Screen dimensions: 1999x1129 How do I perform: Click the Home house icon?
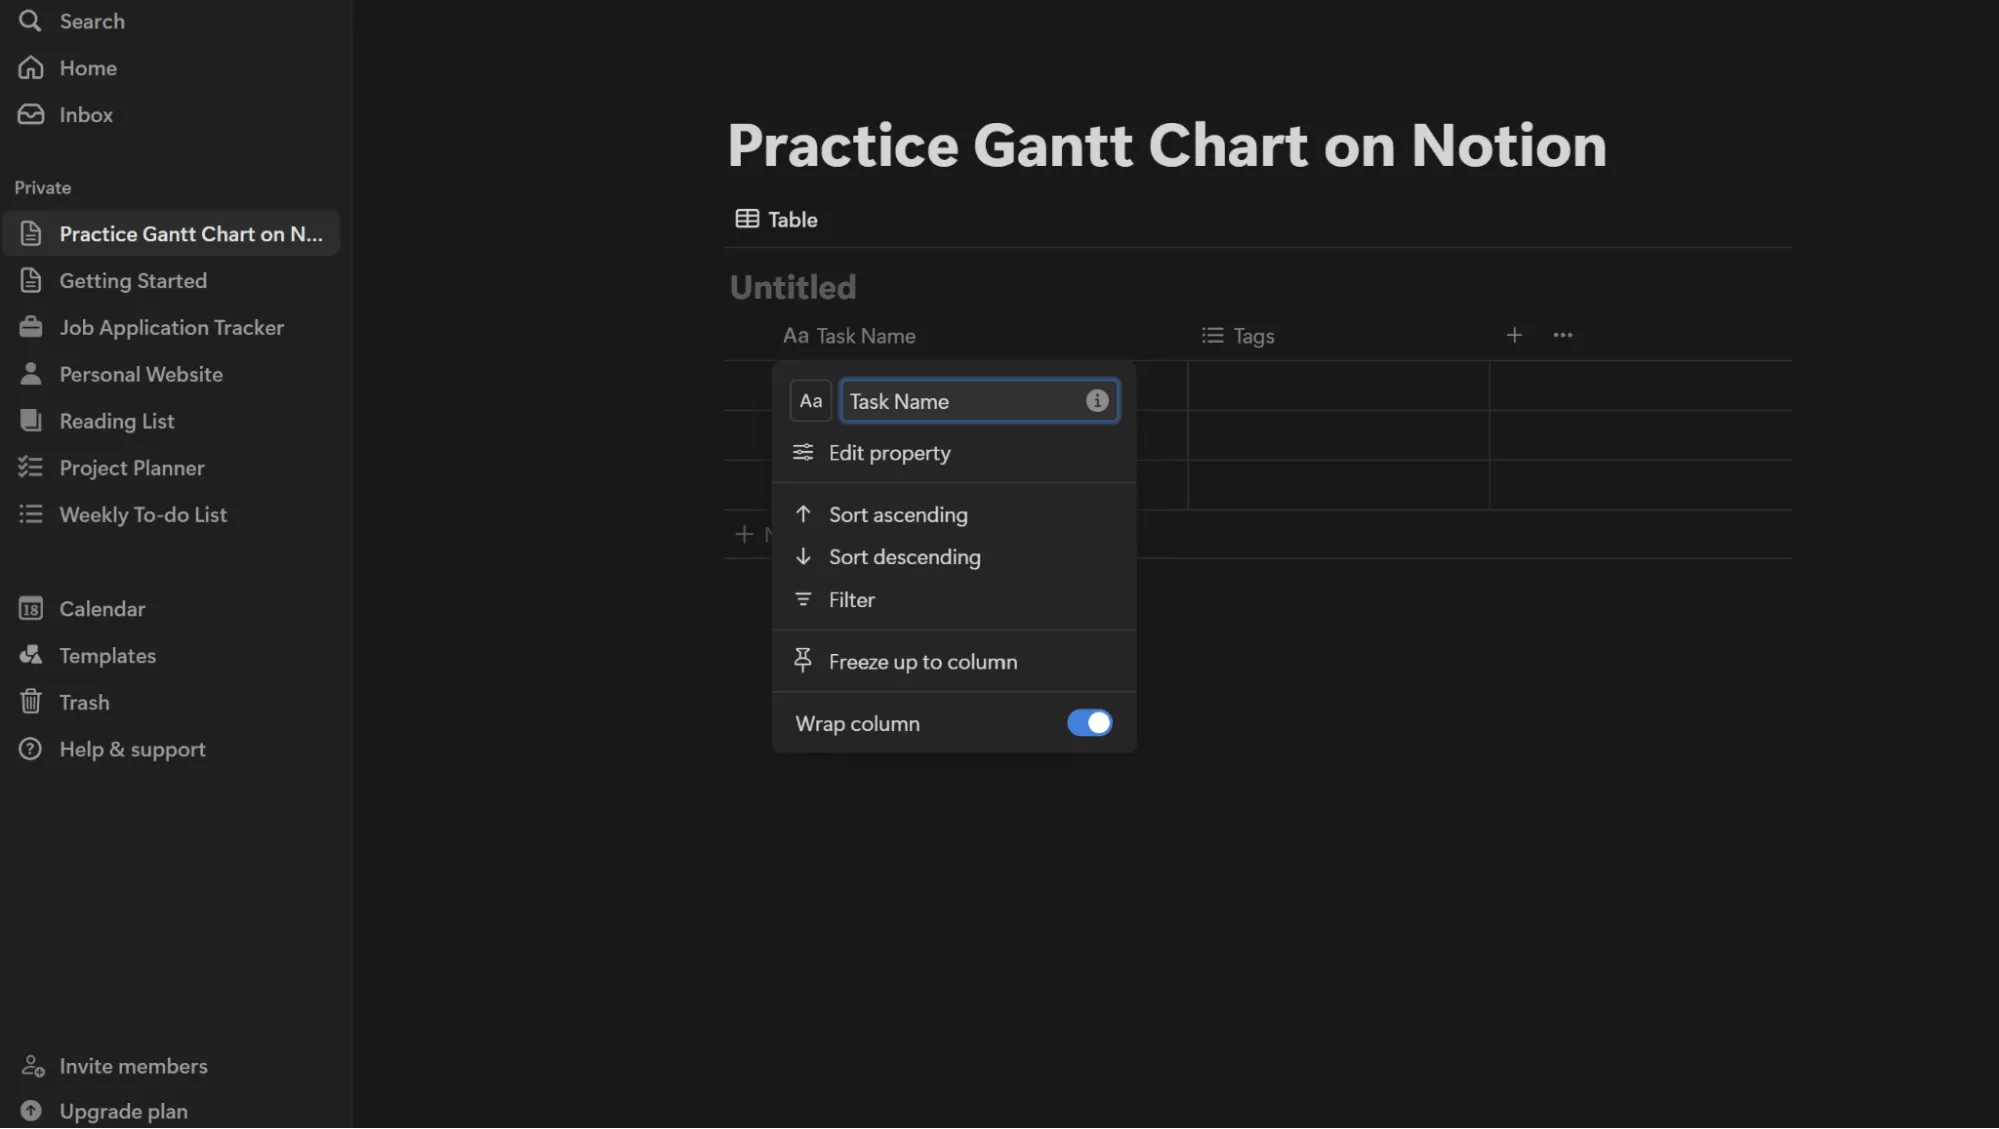click(30, 68)
